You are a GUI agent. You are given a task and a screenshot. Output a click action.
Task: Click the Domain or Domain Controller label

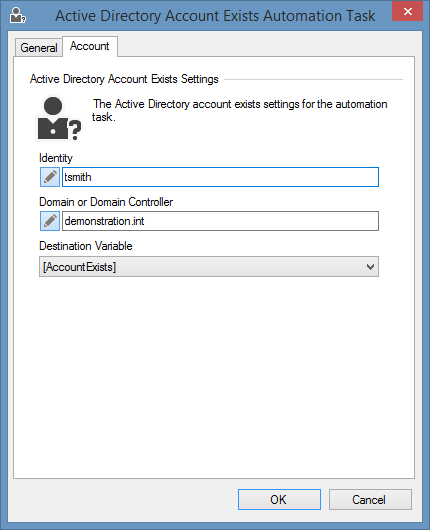click(x=106, y=202)
